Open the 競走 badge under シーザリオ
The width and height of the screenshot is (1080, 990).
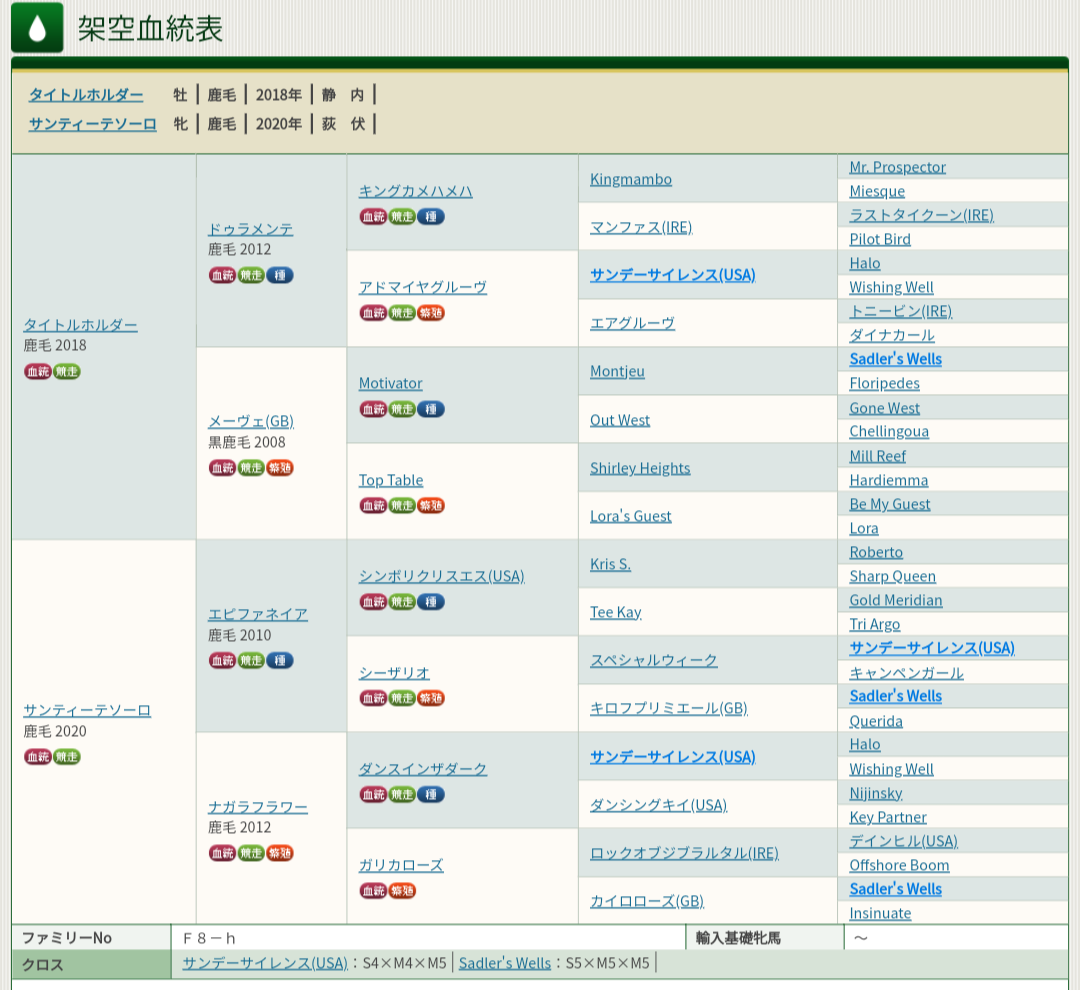pyautogui.click(x=402, y=699)
